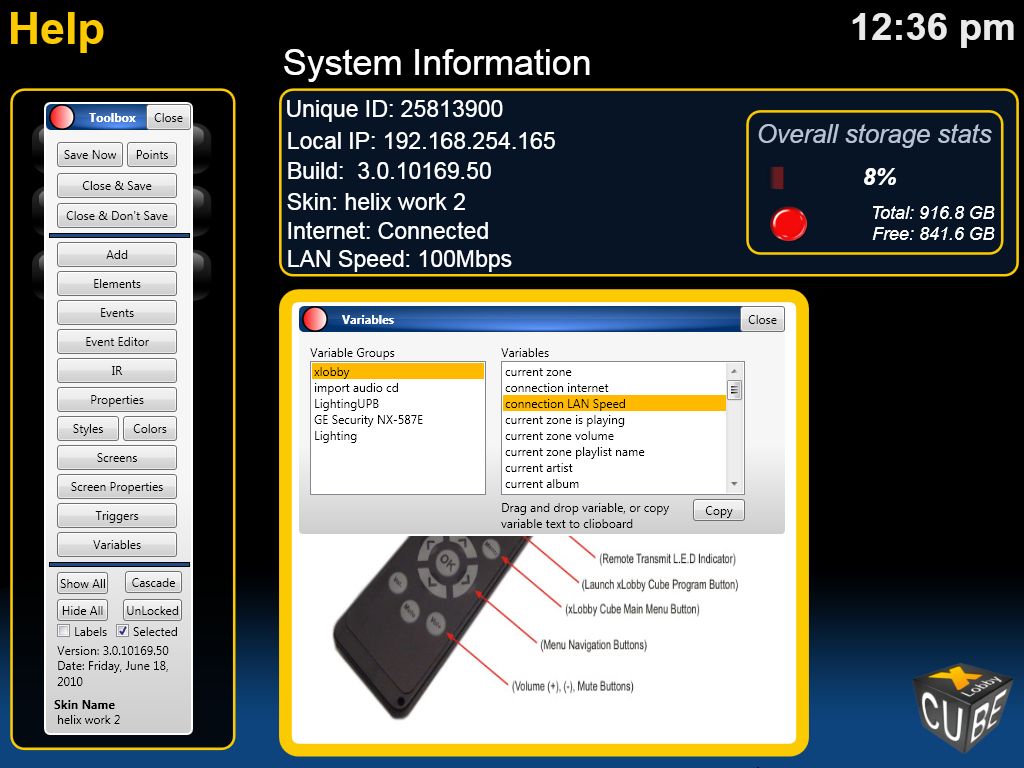Viewport: 1024px width, 768px height.
Task: Click the Help screen title
Action: 57,30
